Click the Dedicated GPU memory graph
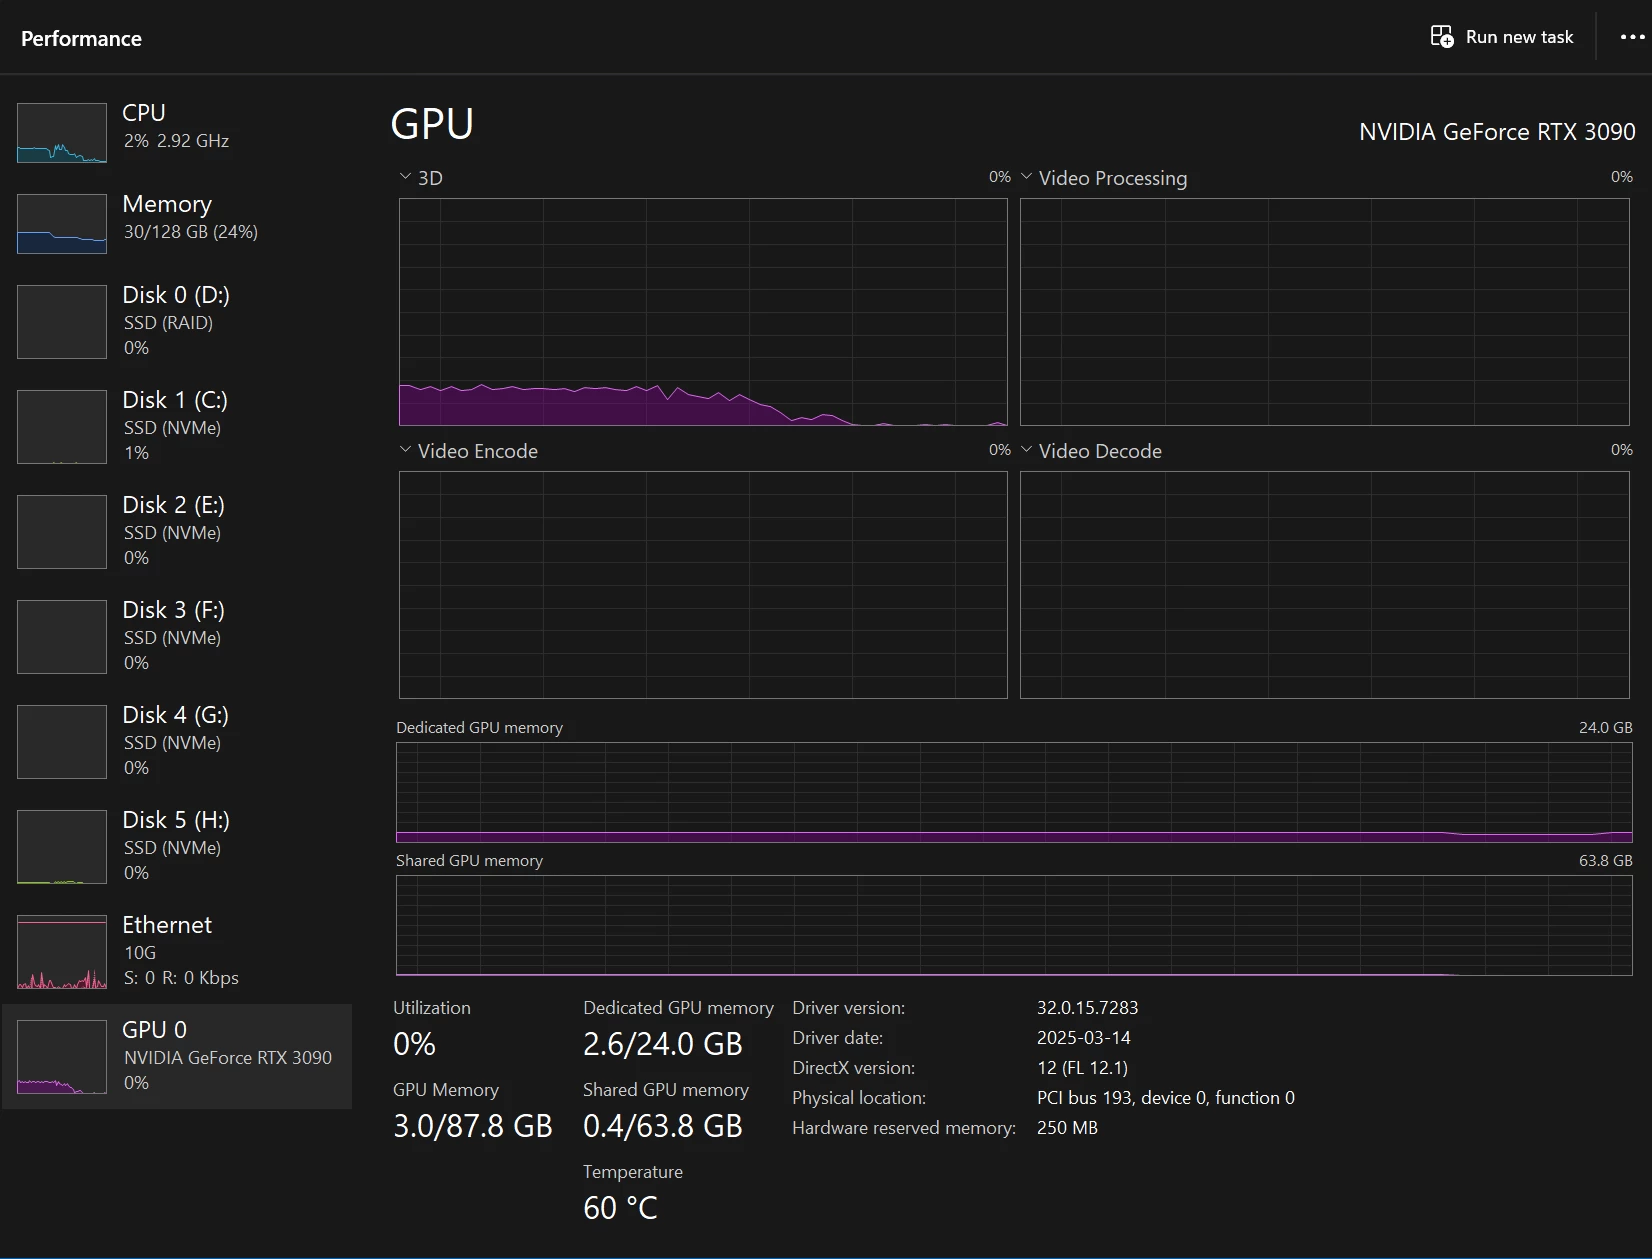 coord(1014,792)
